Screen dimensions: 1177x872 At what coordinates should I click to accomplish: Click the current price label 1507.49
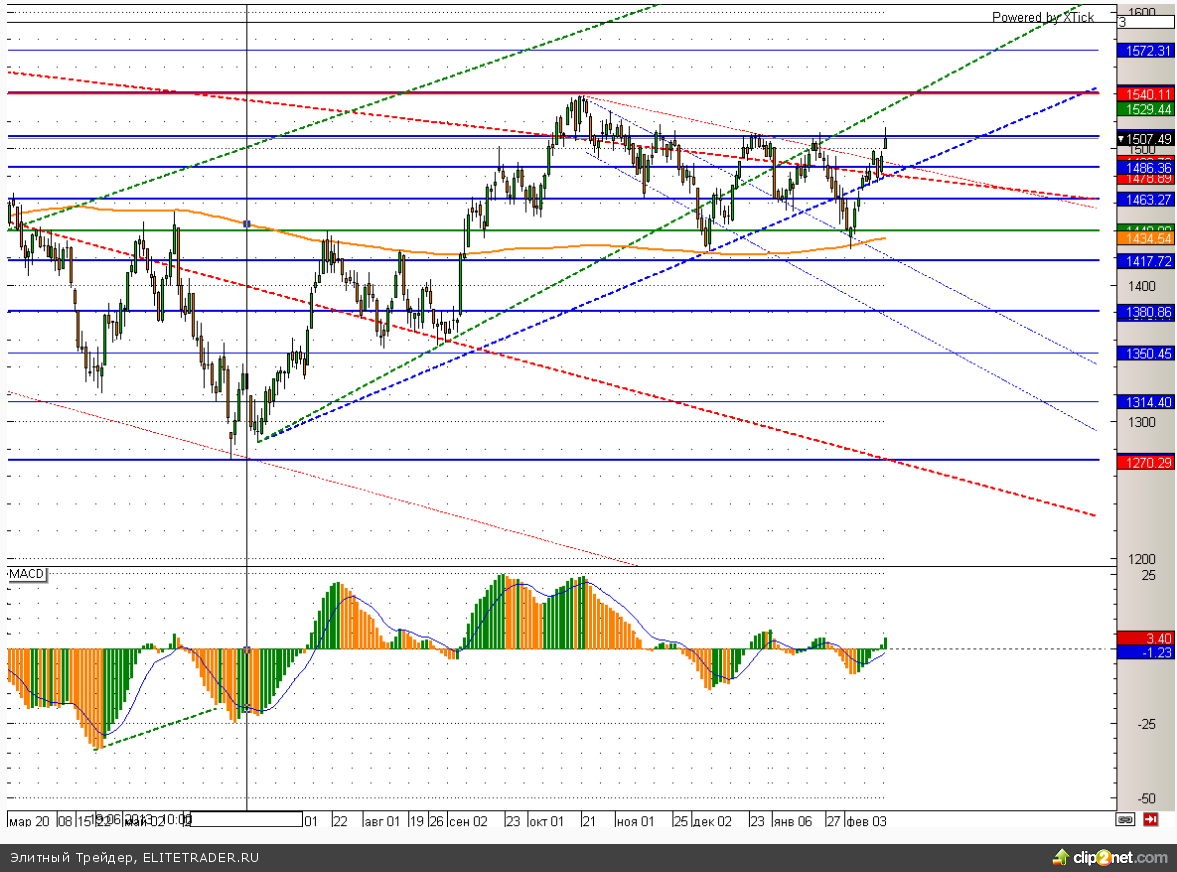[x=1145, y=139]
